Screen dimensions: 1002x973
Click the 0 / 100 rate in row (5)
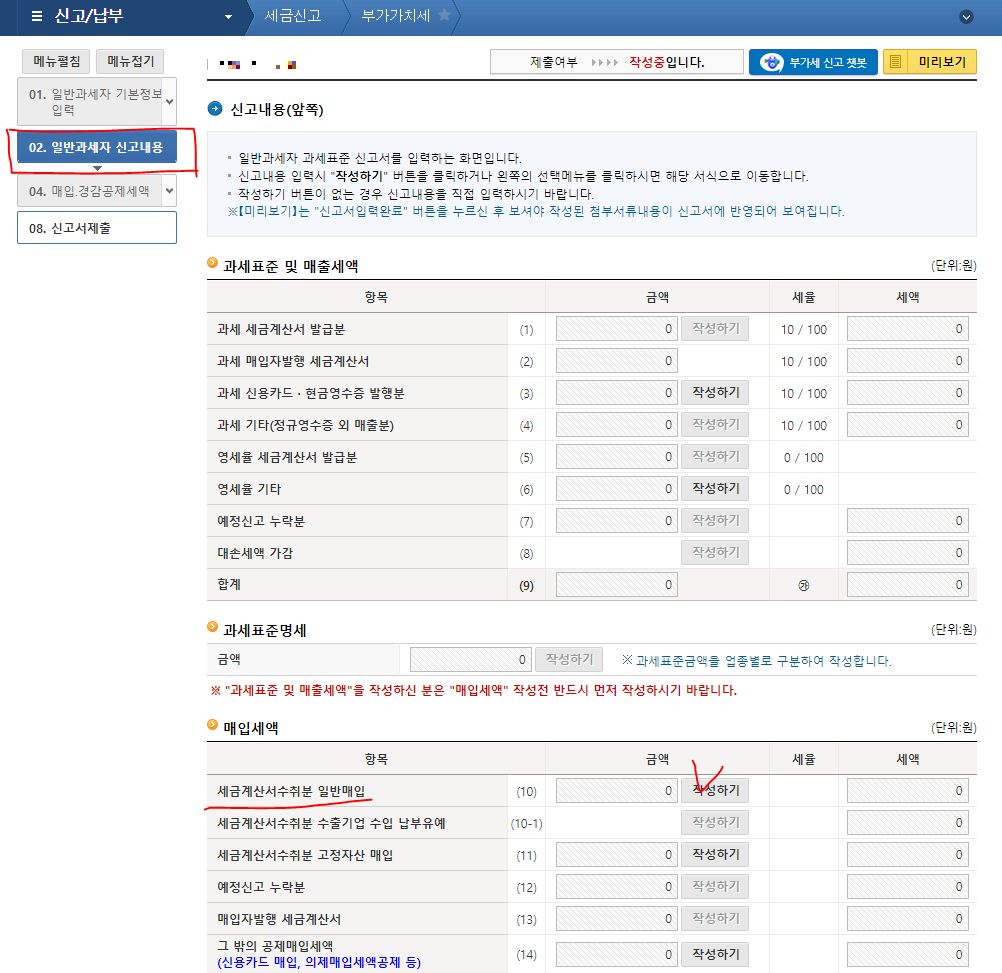pyautogui.click(x=803, y=457)
